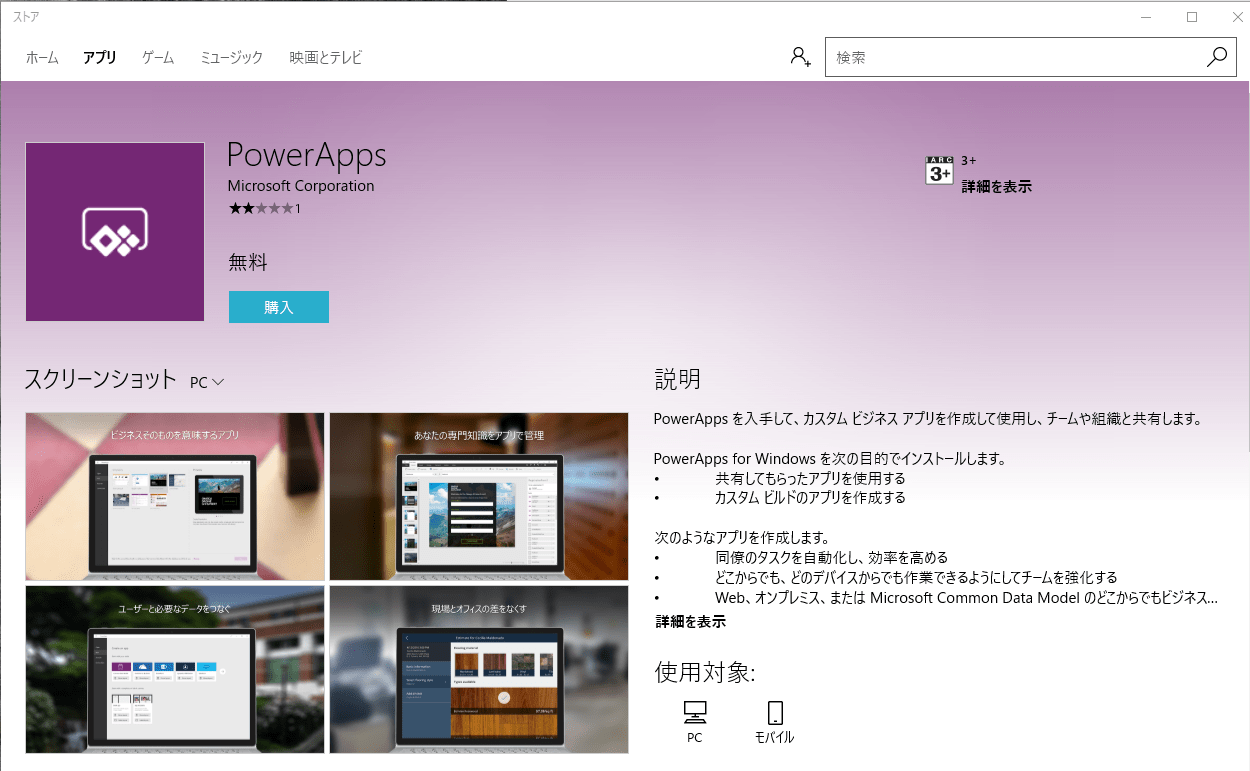Click the ARC 3+ rating badge

coord(939,170)
